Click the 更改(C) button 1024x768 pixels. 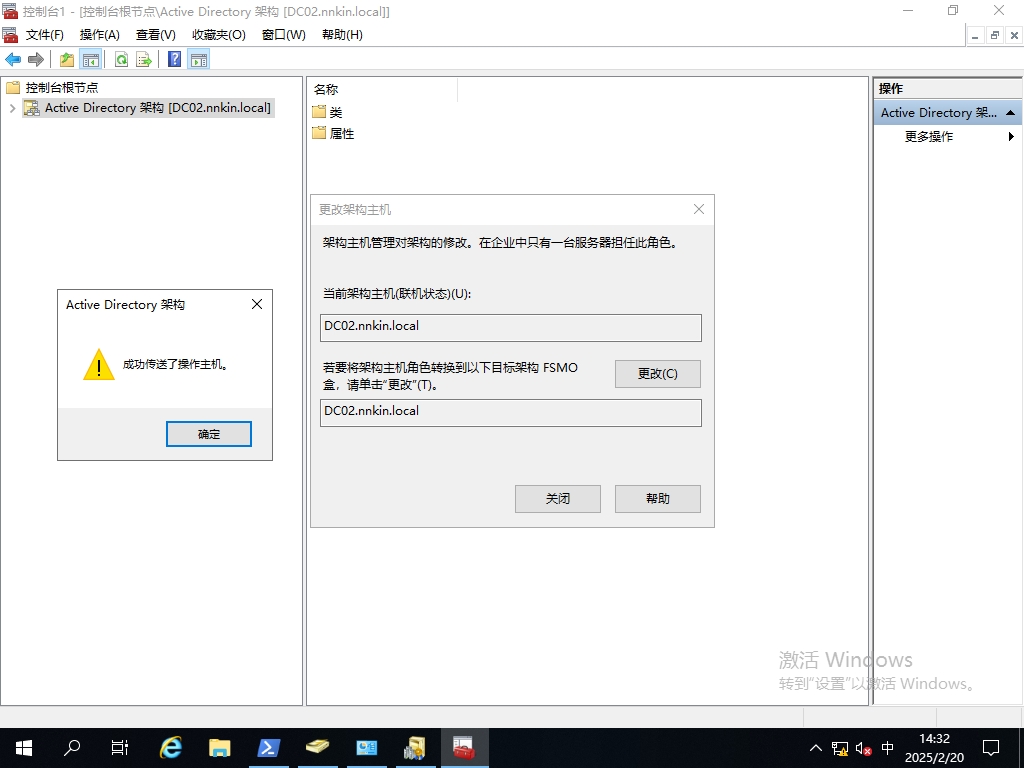point(657,374)
